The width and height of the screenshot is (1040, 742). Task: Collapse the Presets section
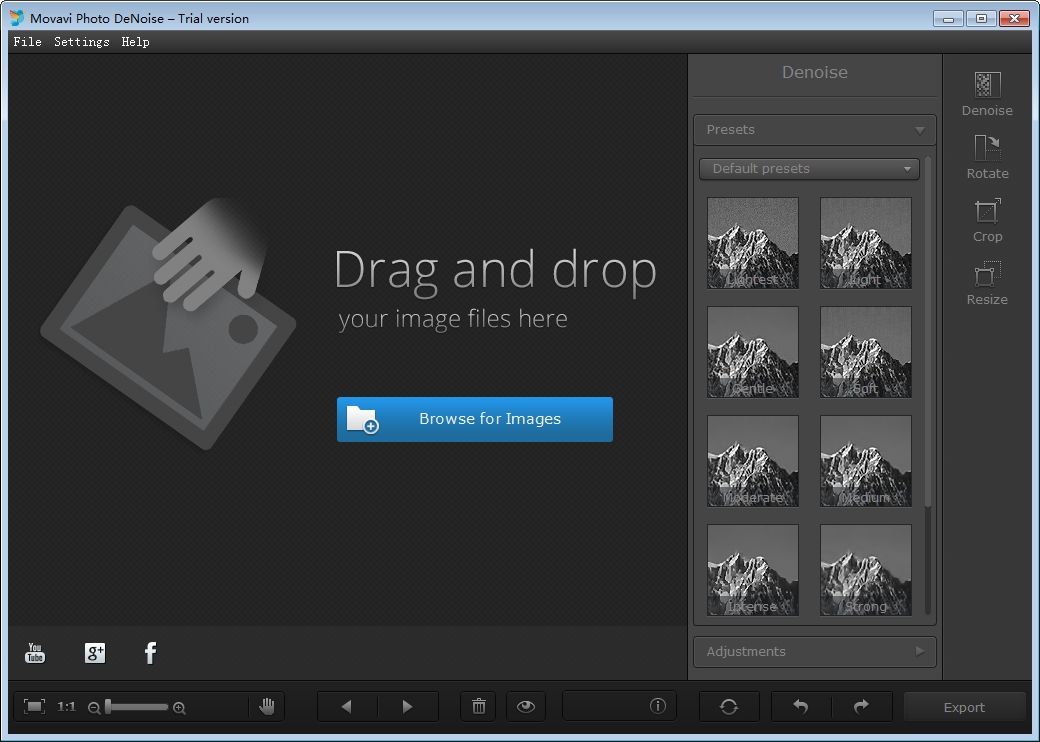click(814, 130)
